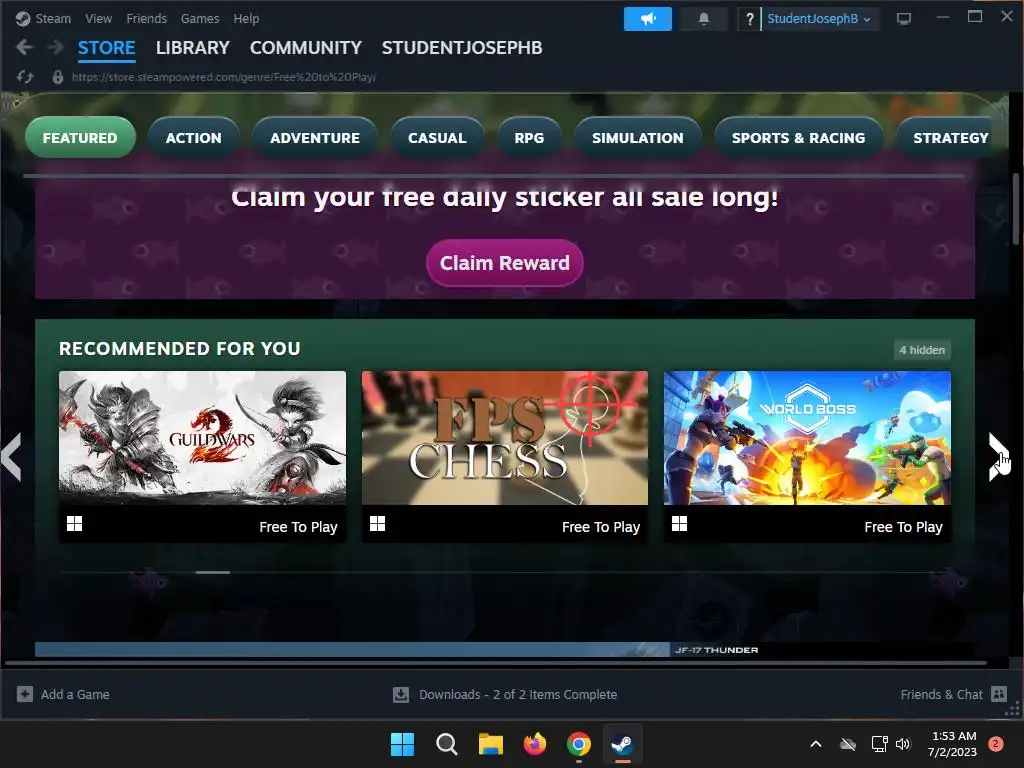The image size is (1024, 768).
Task: Open File Explorer from taskbar
Action: 490,744
